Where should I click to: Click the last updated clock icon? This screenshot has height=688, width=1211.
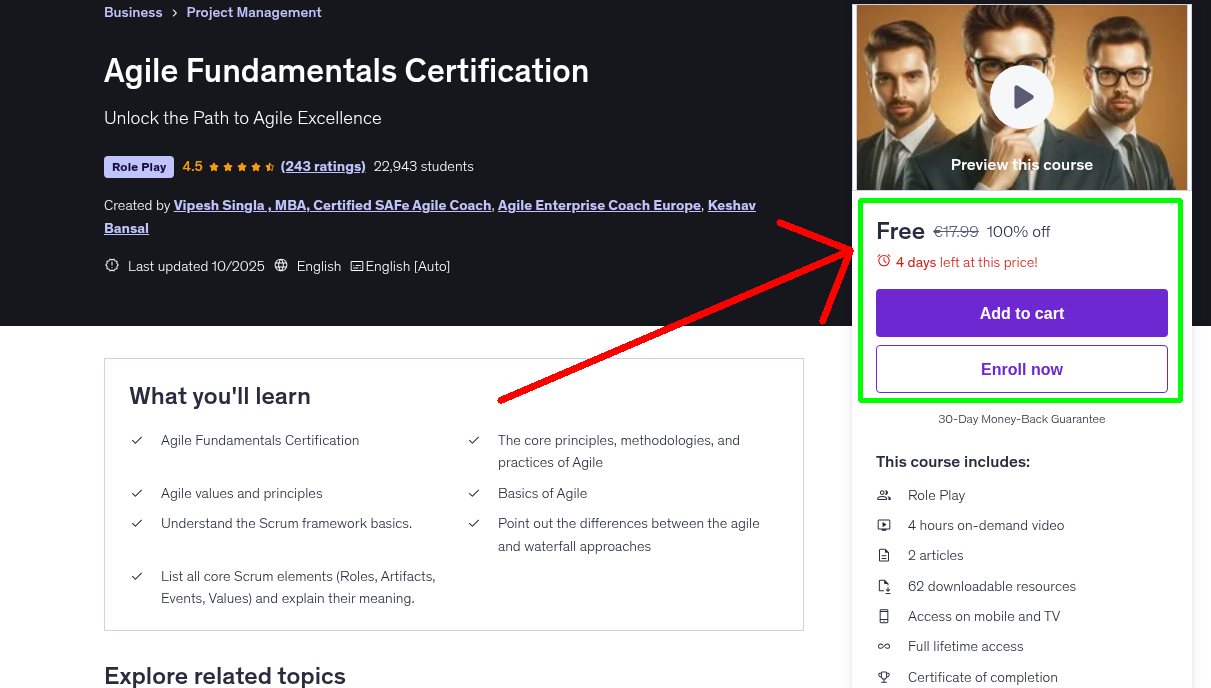point(111,266)
